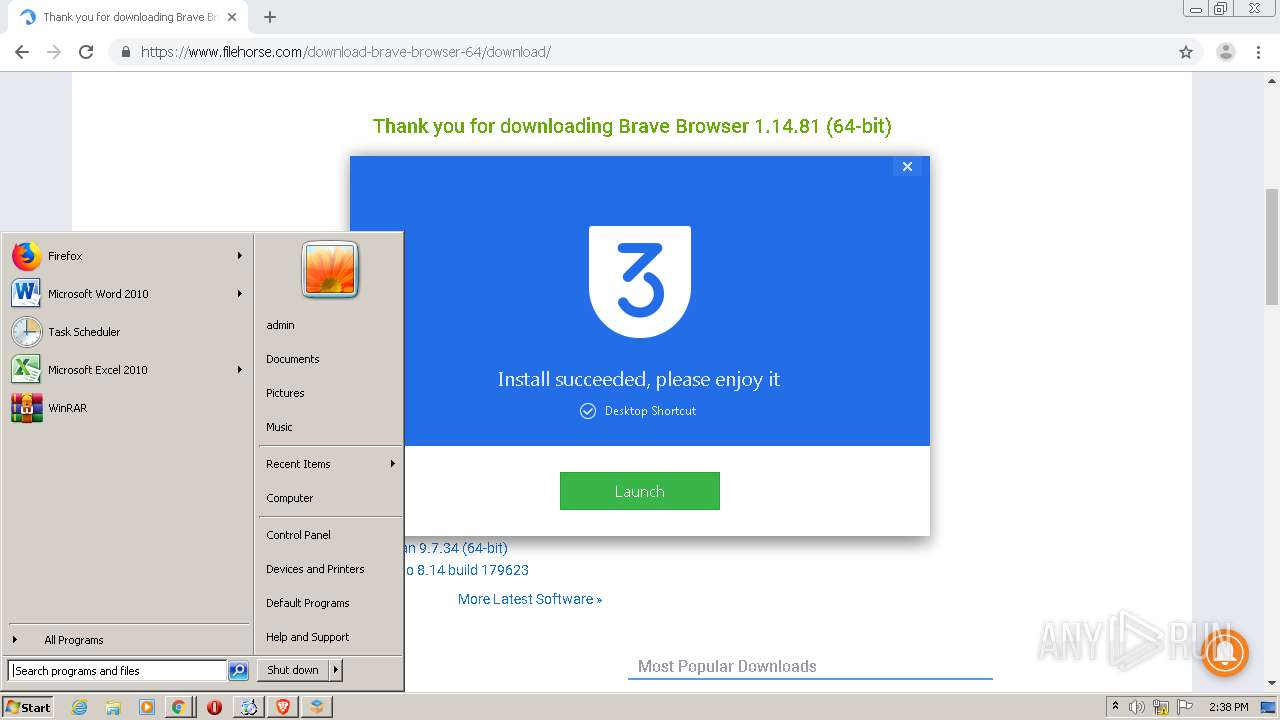Click the Chrome address bar URL

(x=346, y=52)
